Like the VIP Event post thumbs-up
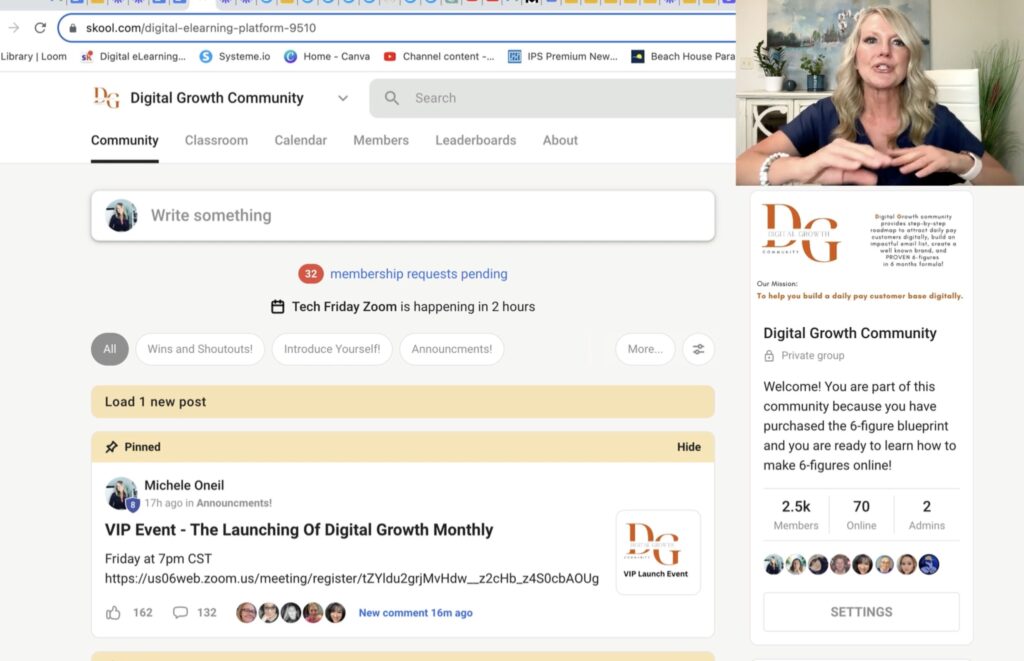 pos(113,613)
